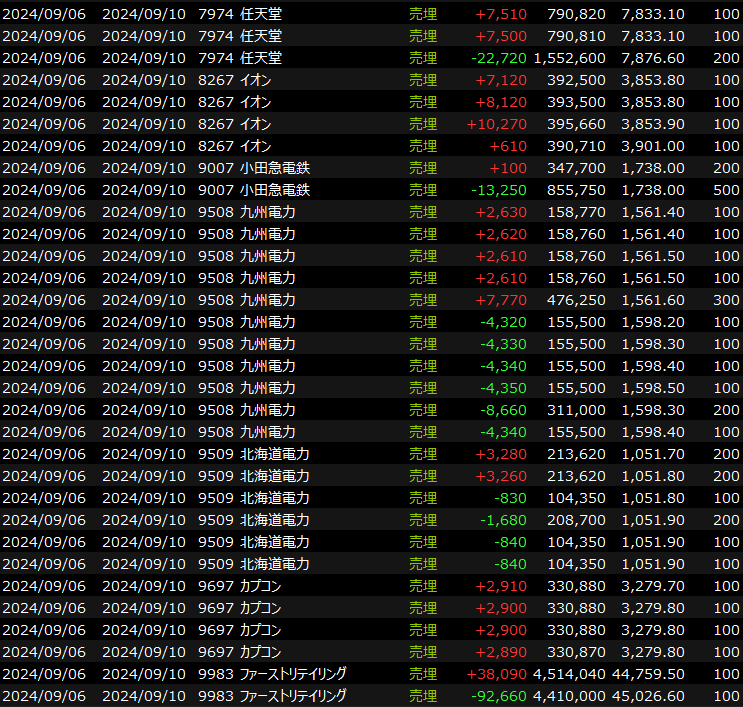Image resolution: width=743 pixels, height=707 pixels.
Task: Click the 3,901.00 price cell
Action: 653,146
